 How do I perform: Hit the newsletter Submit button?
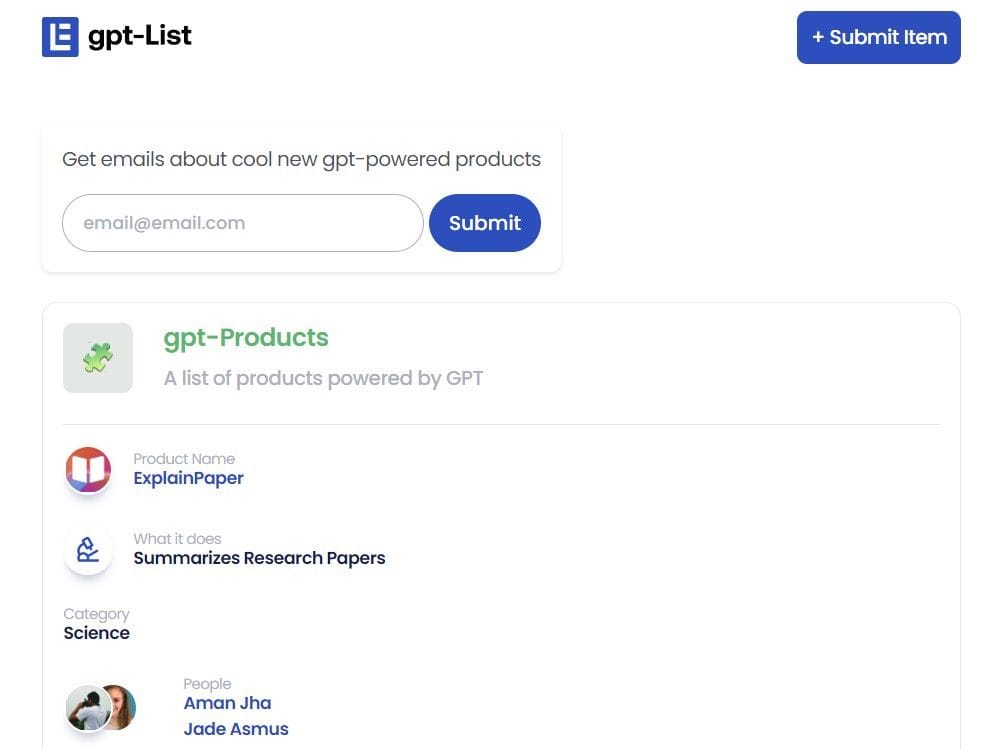pos(485,222)
